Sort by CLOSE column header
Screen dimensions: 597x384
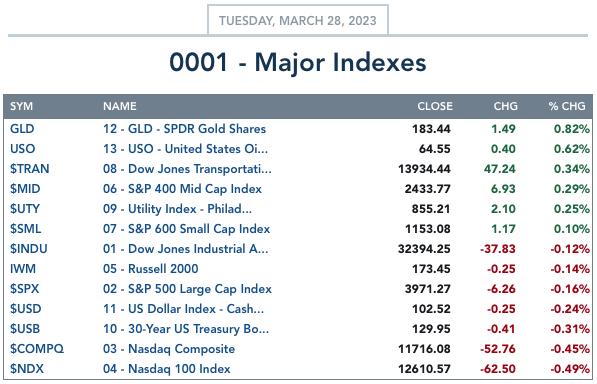coord(435,106)
